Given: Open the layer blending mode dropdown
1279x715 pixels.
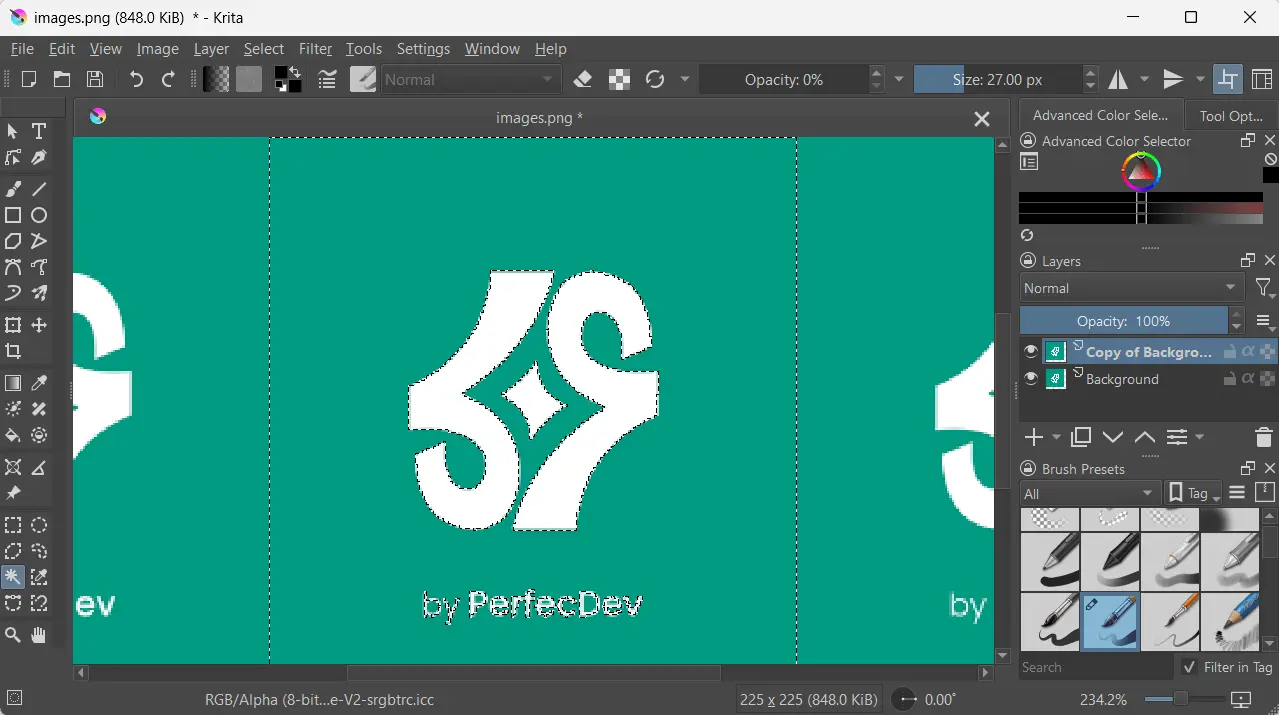Looking at the screenshot, I should (x=1131, y=288).
